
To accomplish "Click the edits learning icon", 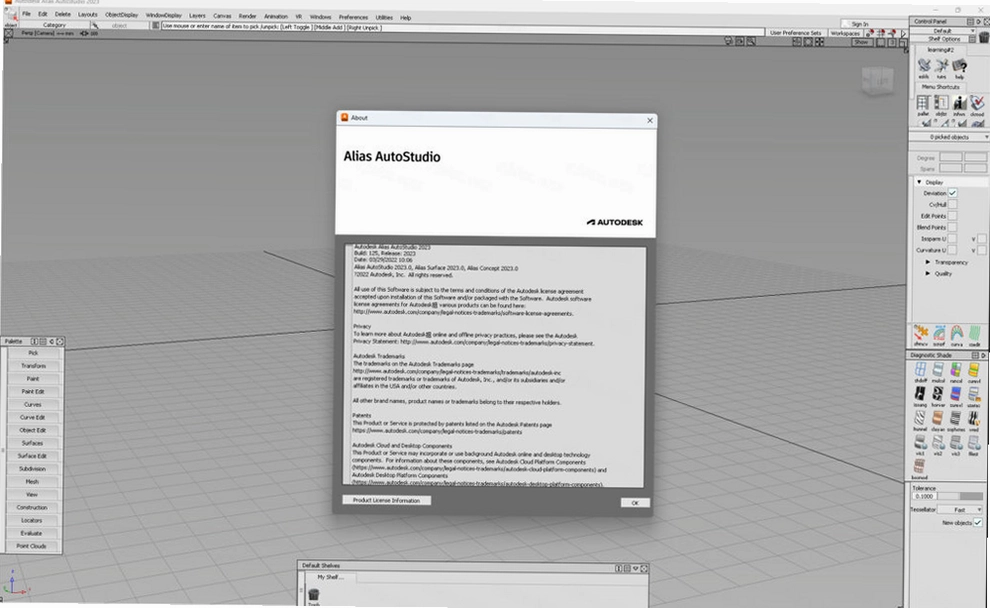I will pyautogui.click(x=923, y=68).
